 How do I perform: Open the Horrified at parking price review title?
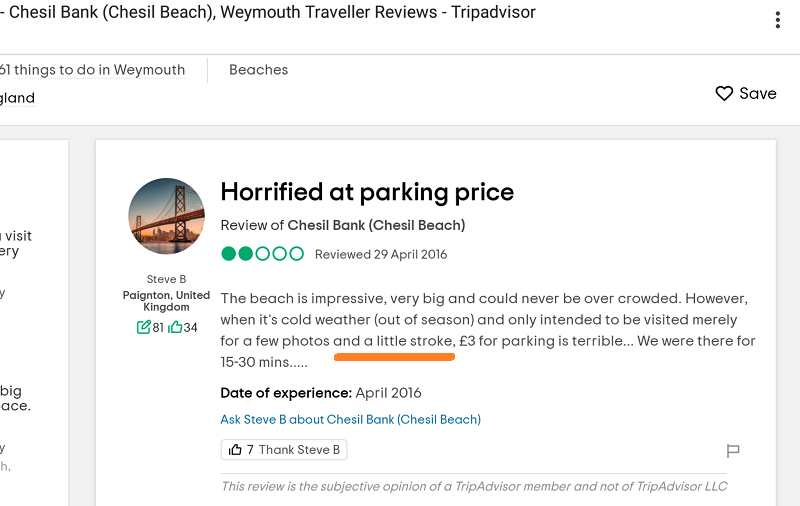(x=367, y=192)
